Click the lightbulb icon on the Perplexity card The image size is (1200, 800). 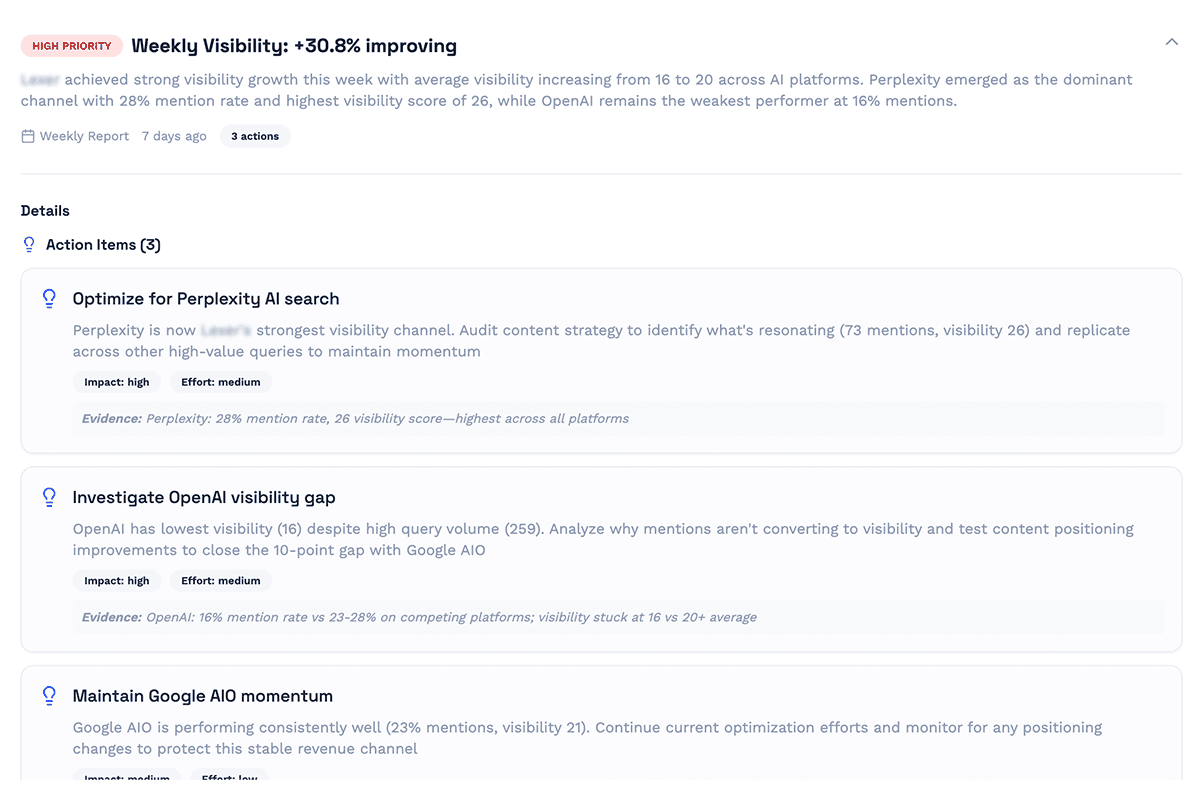tap(49, 298)
